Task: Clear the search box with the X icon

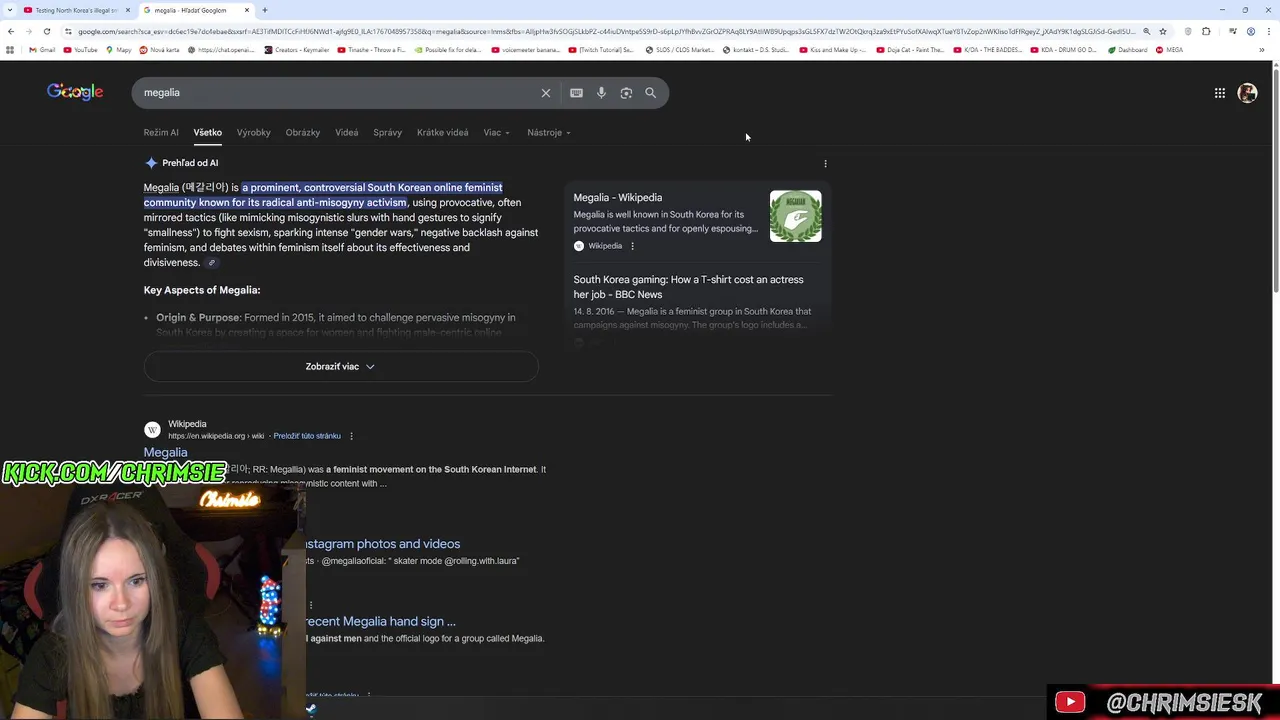Action: 546,93
